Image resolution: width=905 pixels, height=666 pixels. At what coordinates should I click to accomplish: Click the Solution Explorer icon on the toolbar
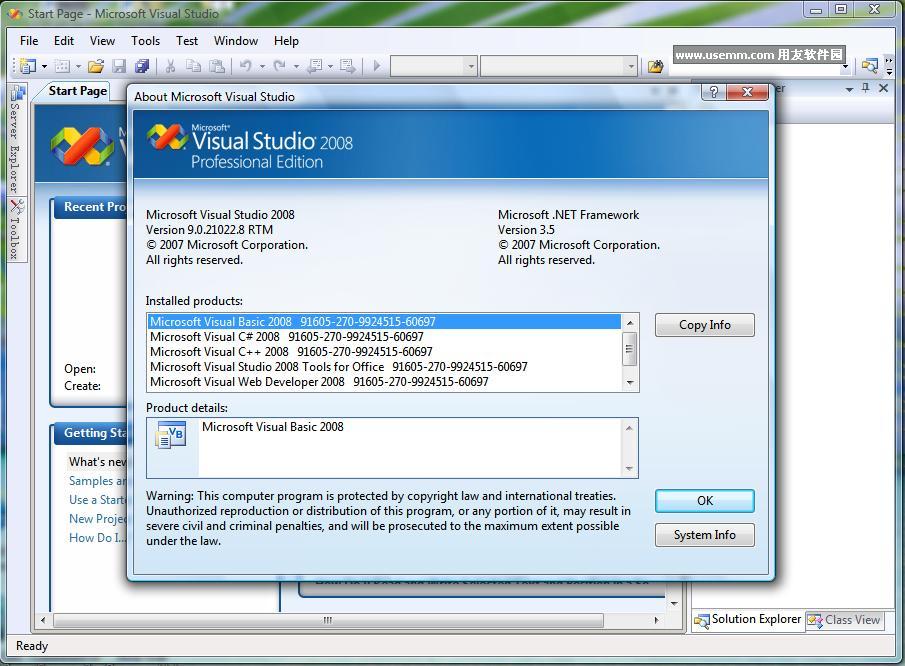(x=869, y=66)
